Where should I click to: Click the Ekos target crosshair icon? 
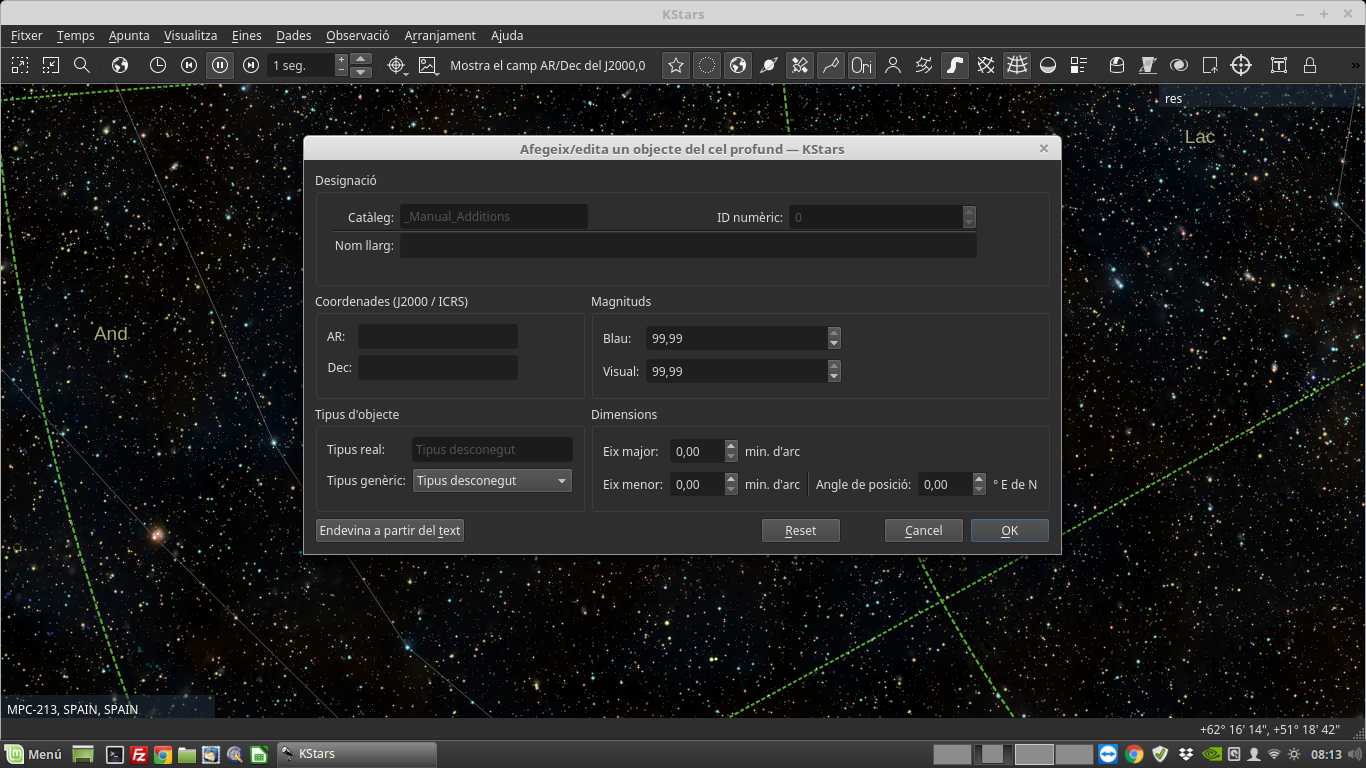(1241, 65)
